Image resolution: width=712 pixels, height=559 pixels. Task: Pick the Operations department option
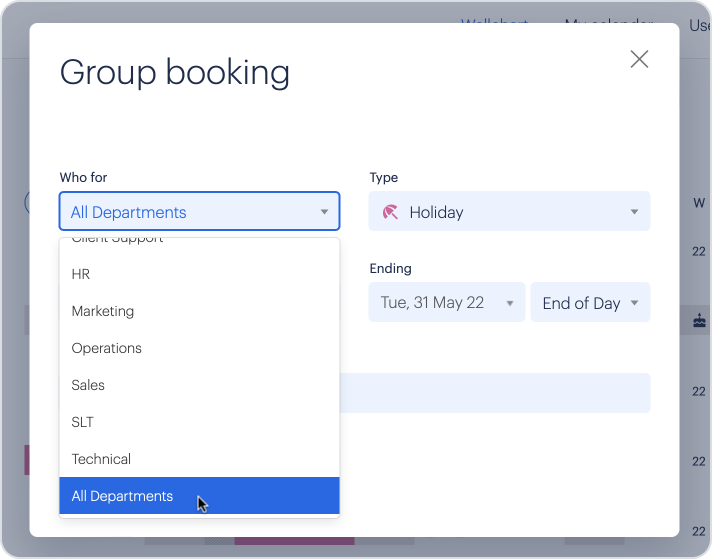(x=107, y=348)
